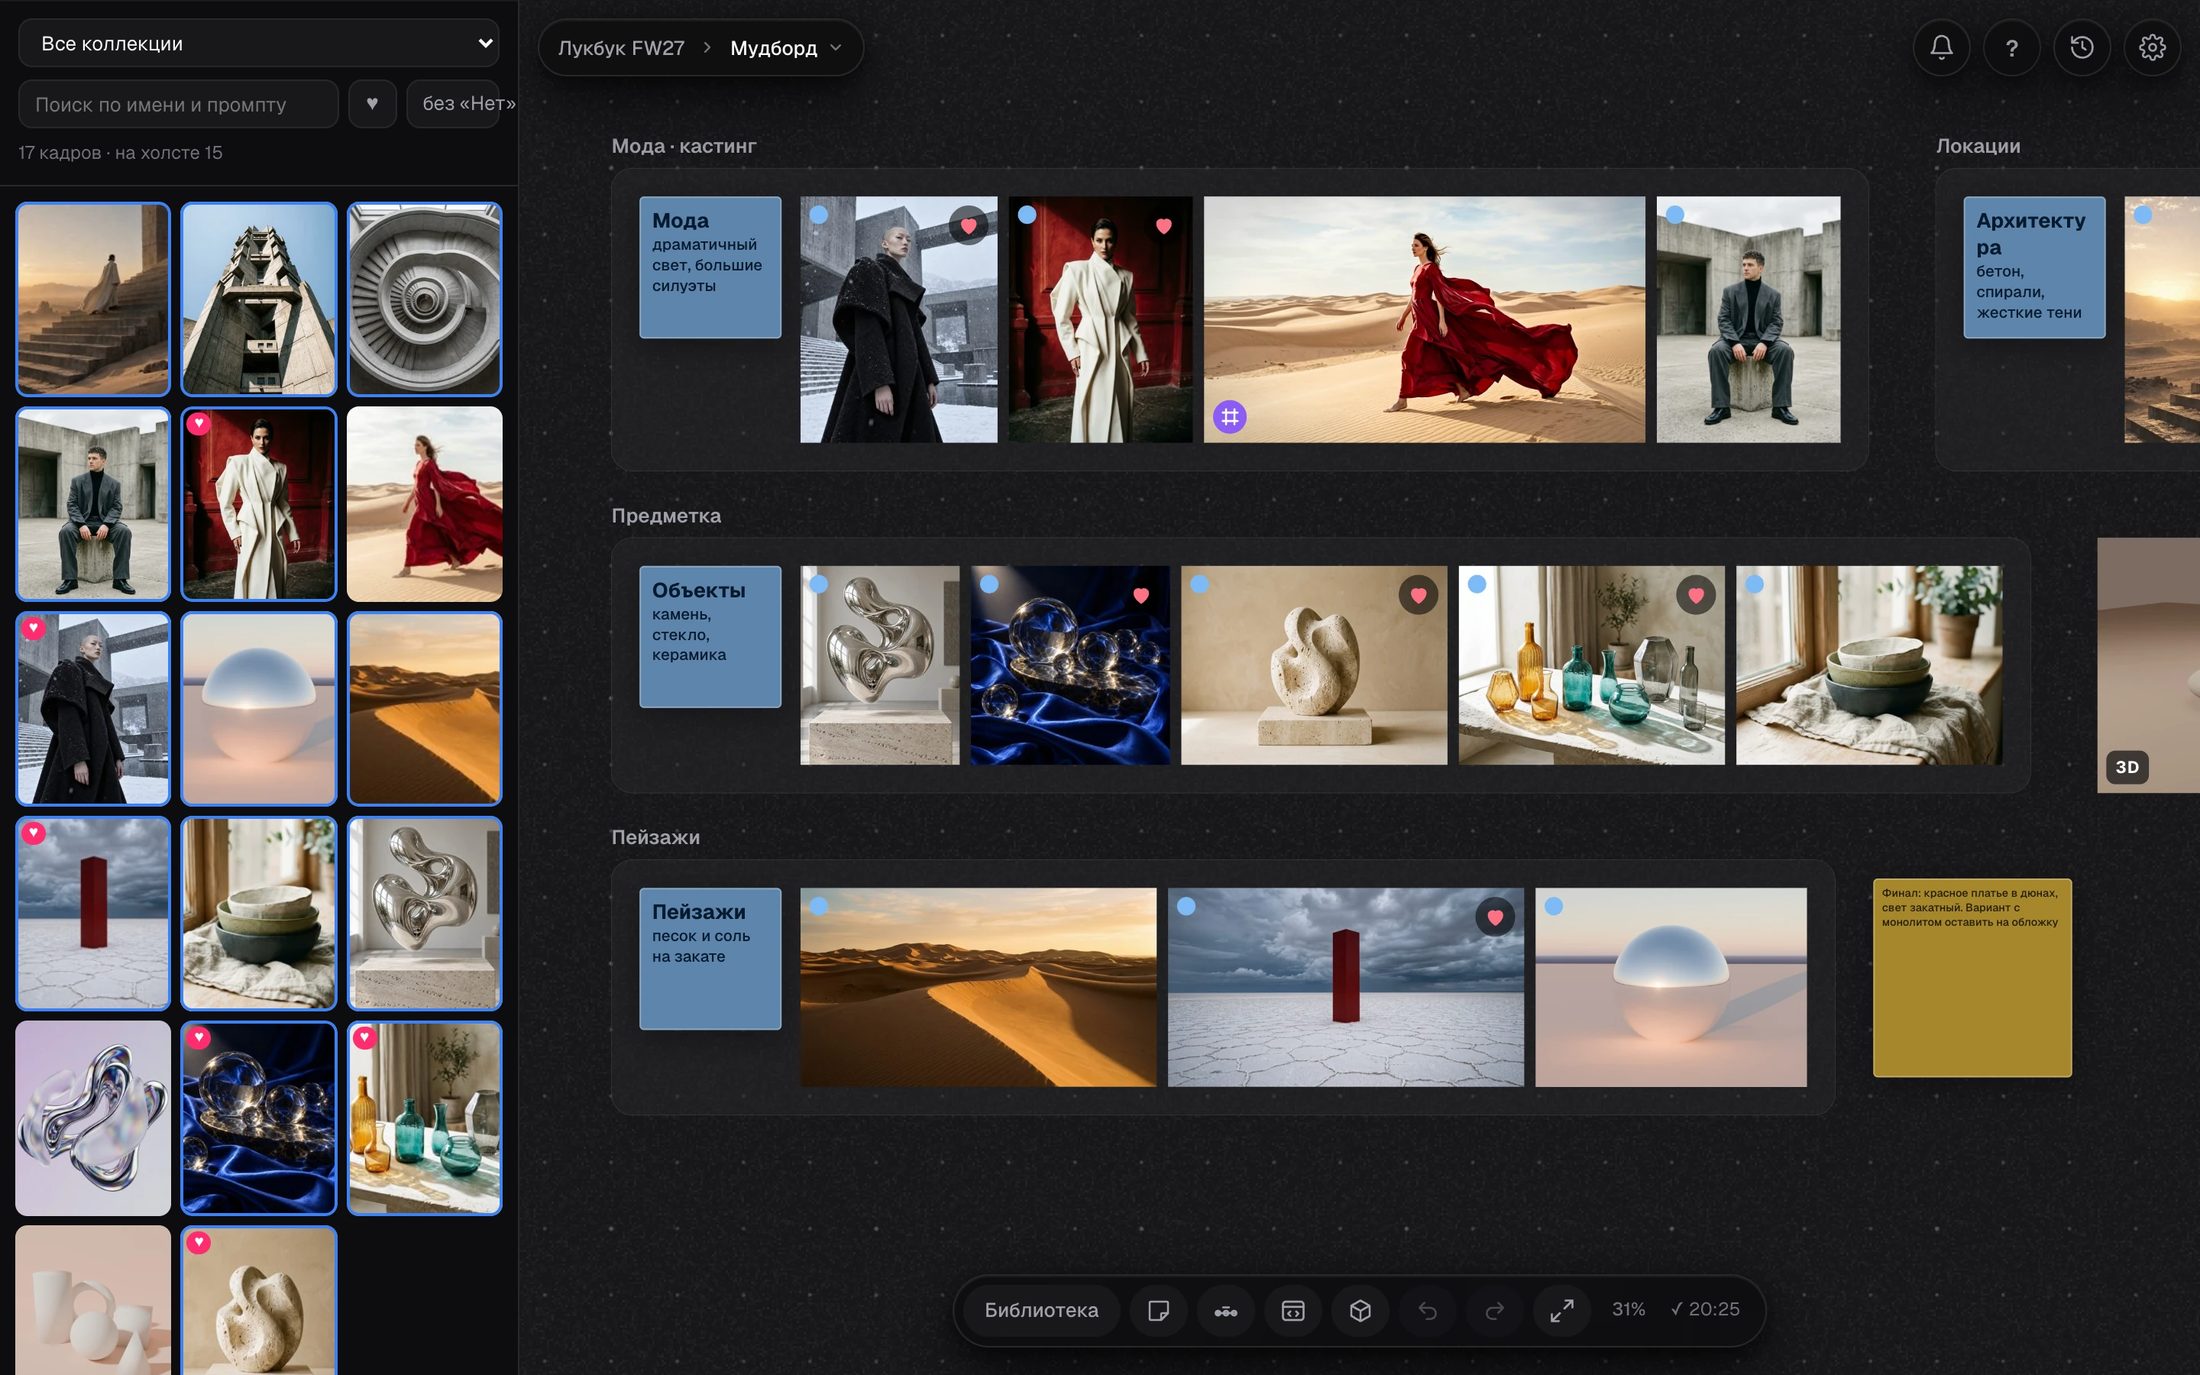The image size is (2200, 1375).
Task: Click the embed code window icon
Action: [x=1292, y=1310]
